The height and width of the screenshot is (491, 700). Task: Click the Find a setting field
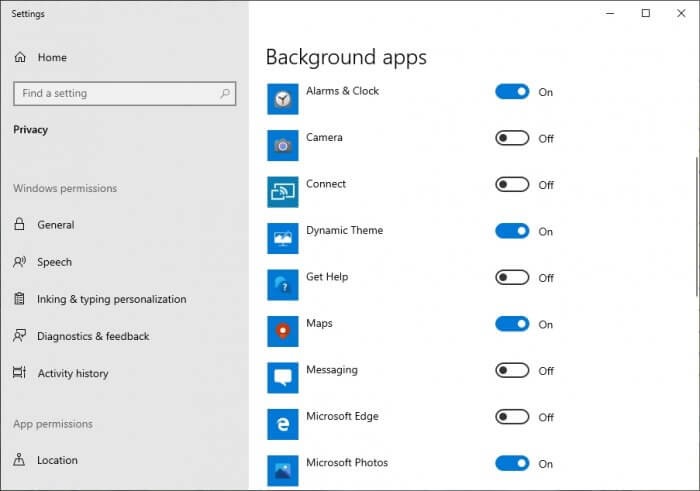pos(125,93)
